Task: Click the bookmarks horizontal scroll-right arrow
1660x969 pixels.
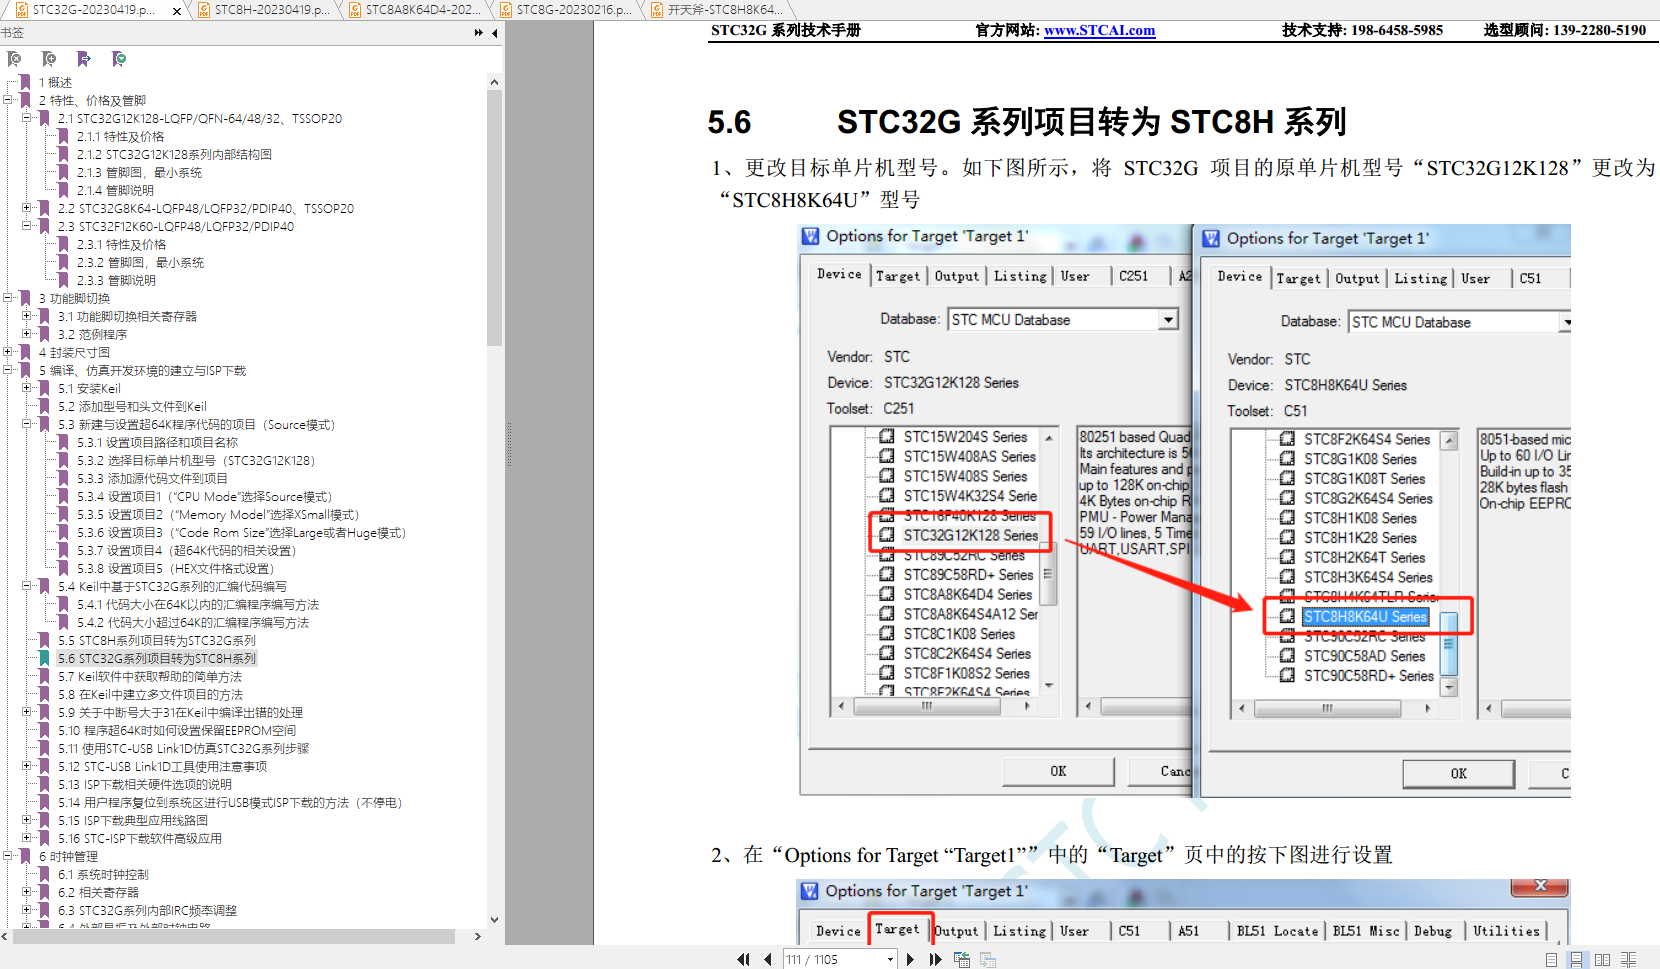Action: (478, 936)
